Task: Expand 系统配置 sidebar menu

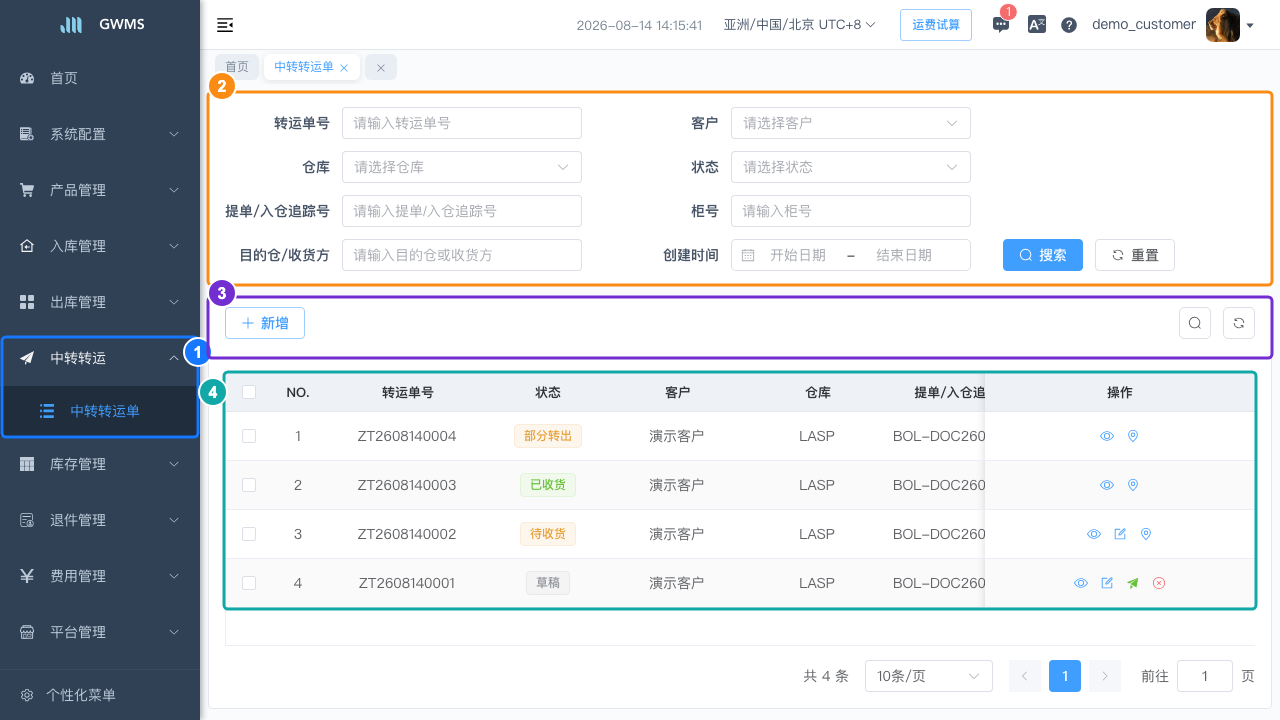Action: (x=100, y=134)
